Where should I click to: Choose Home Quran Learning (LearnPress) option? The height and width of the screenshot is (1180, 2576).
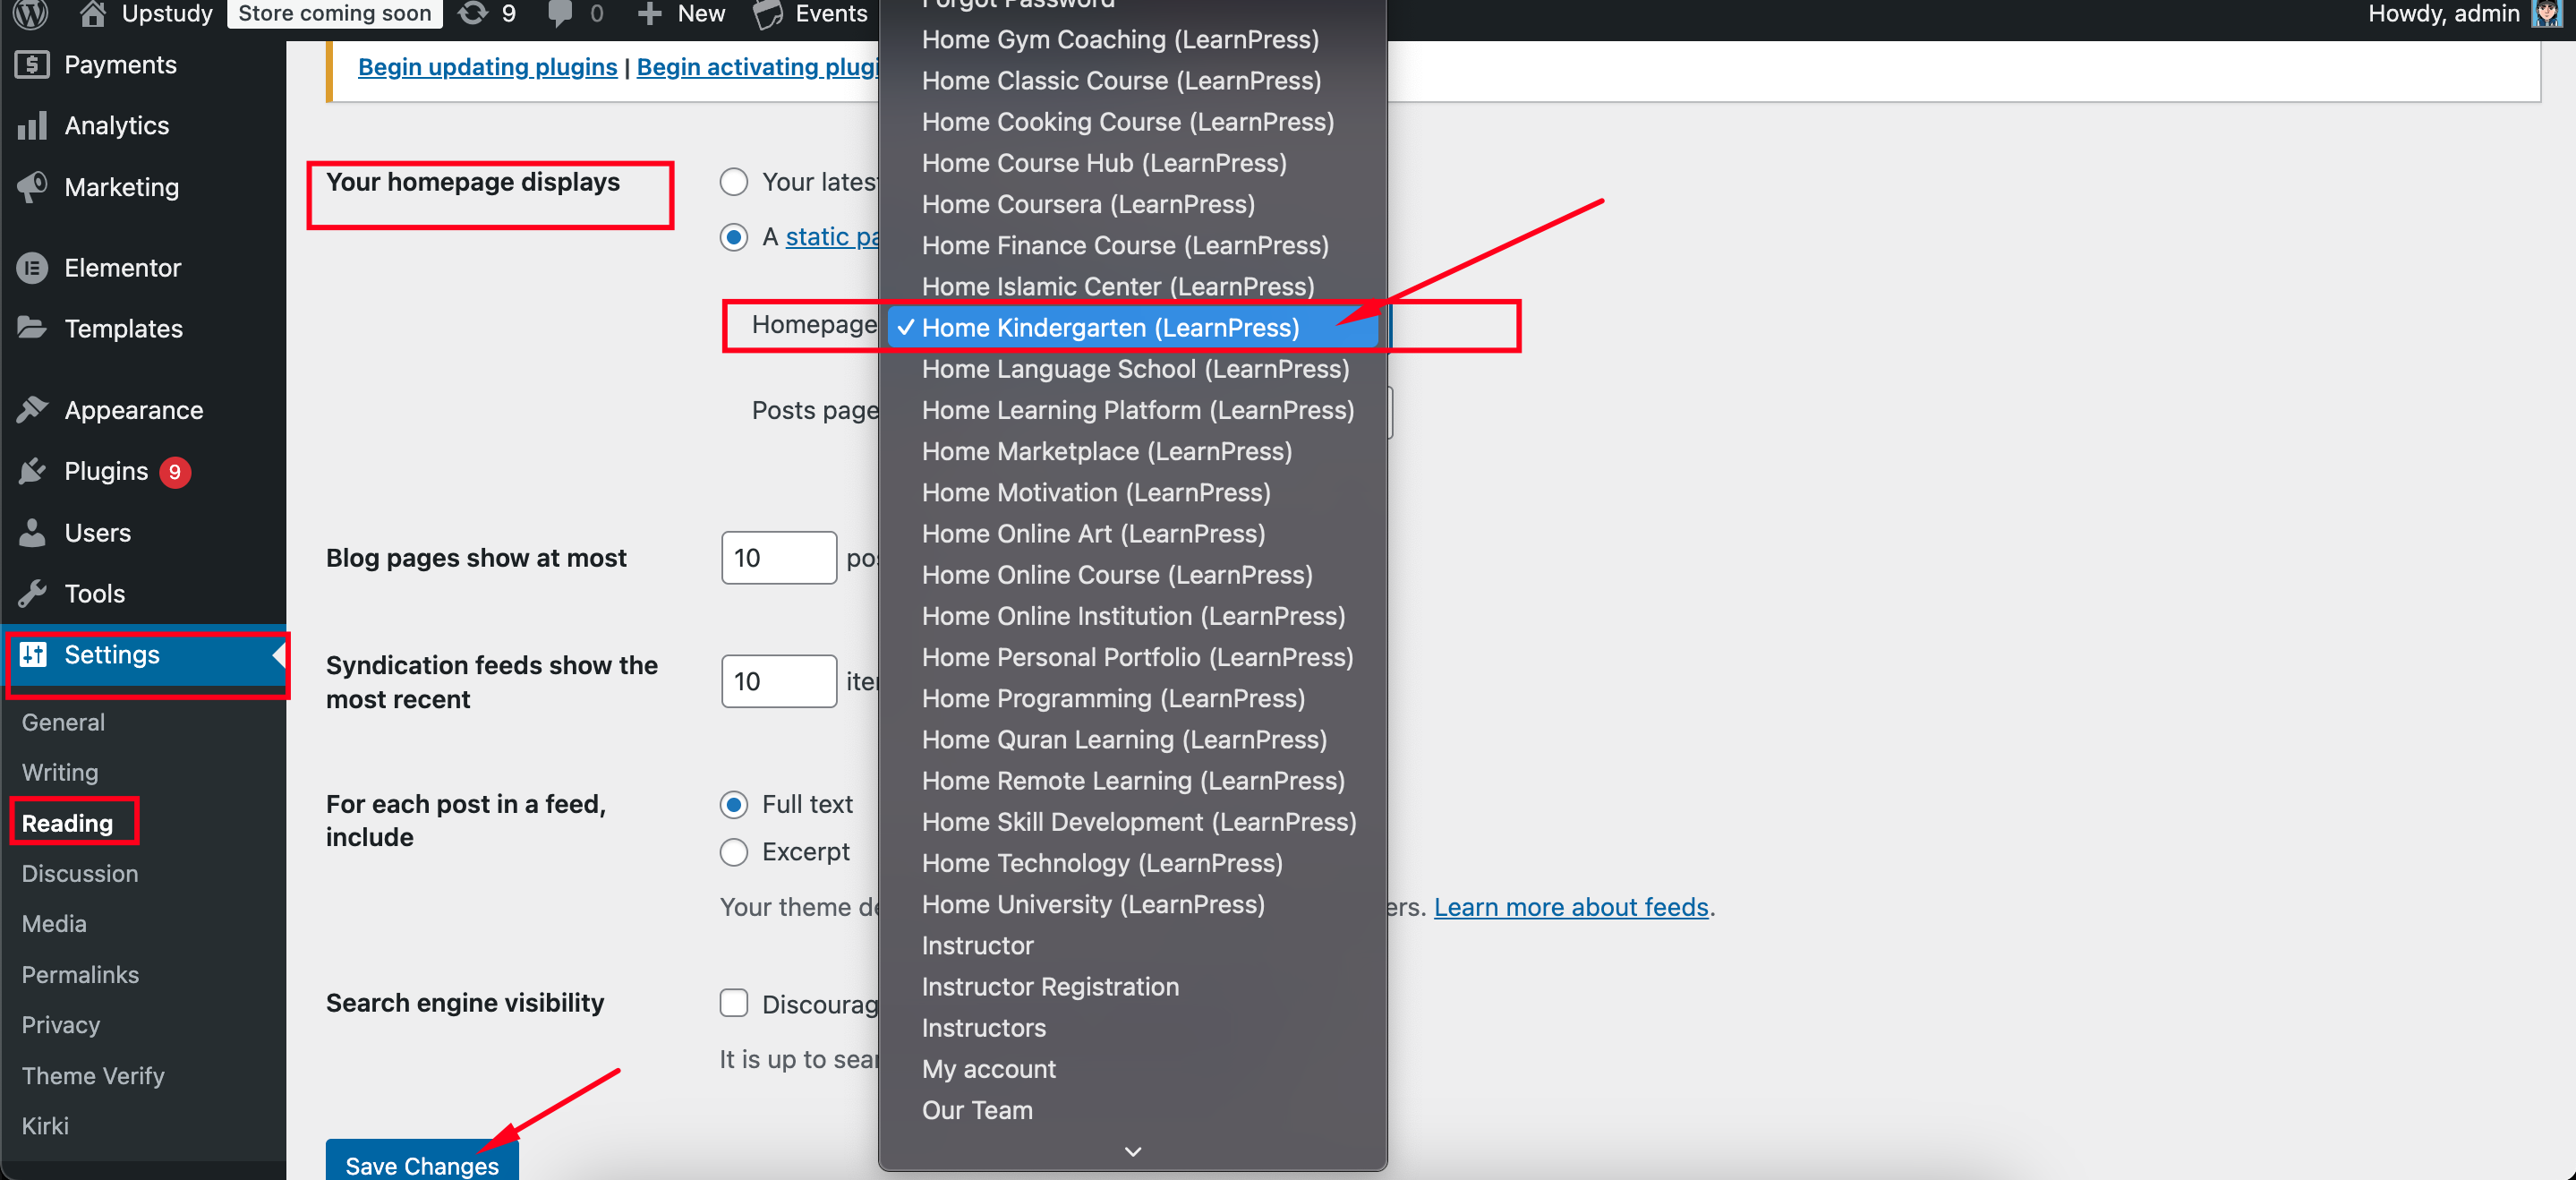(1133, 740)
